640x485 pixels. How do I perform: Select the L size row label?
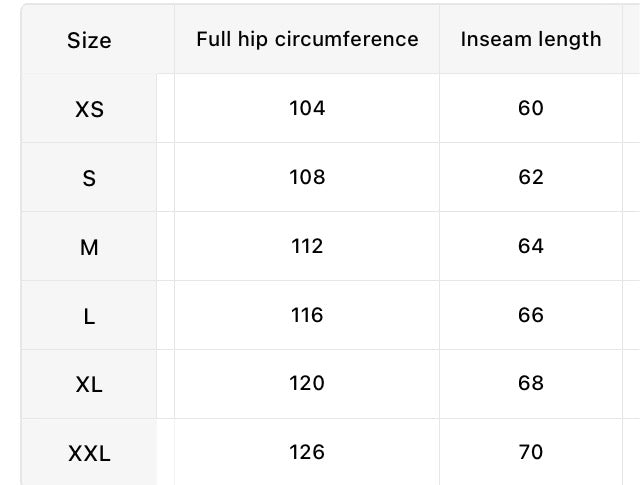(x=89, y=316)
